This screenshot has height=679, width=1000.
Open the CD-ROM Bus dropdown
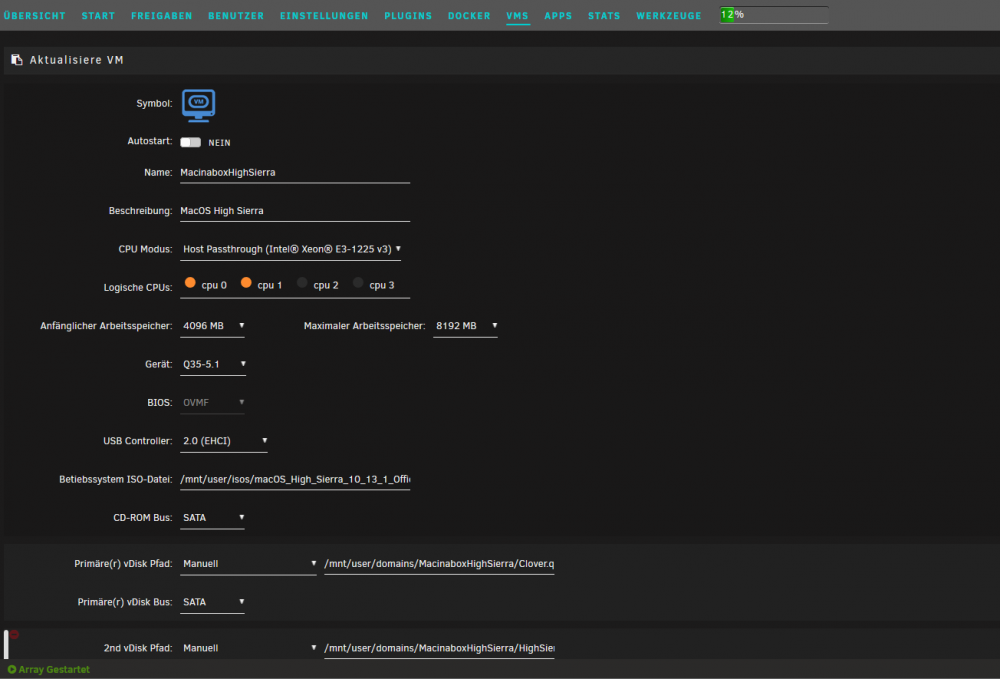213,518
